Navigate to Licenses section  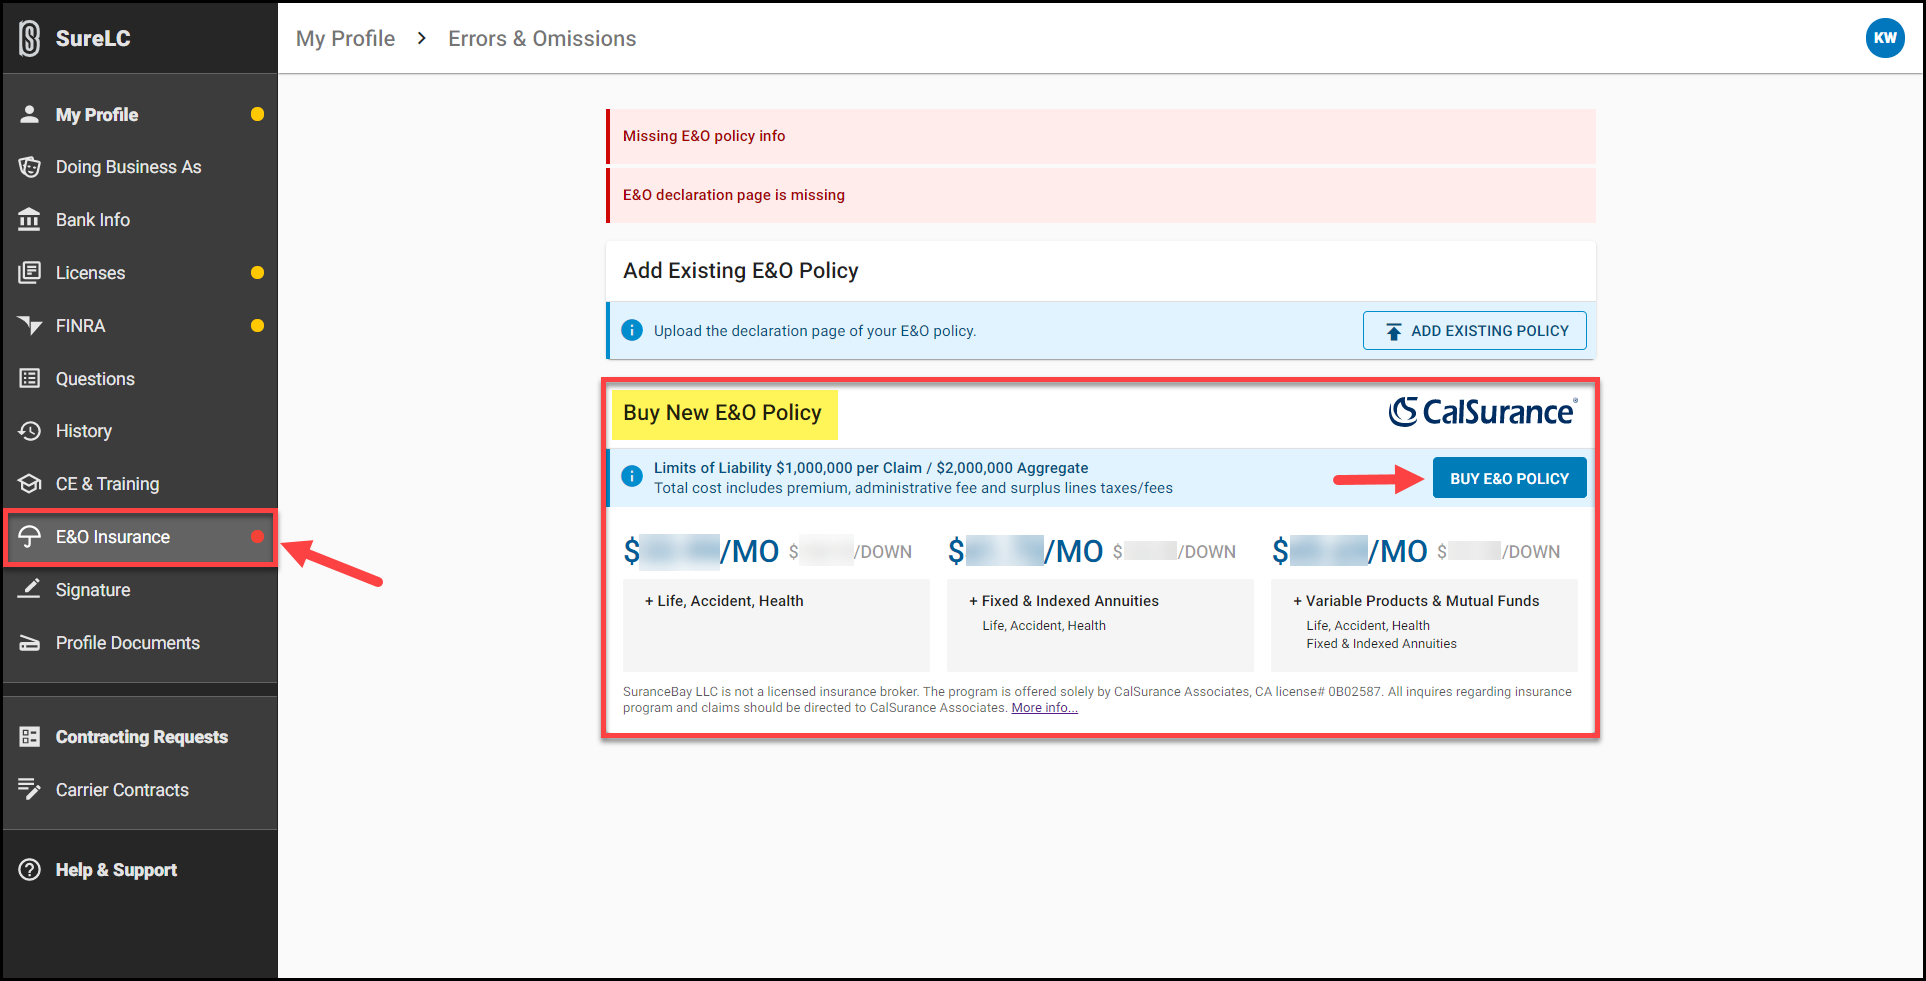pos(140,272)
